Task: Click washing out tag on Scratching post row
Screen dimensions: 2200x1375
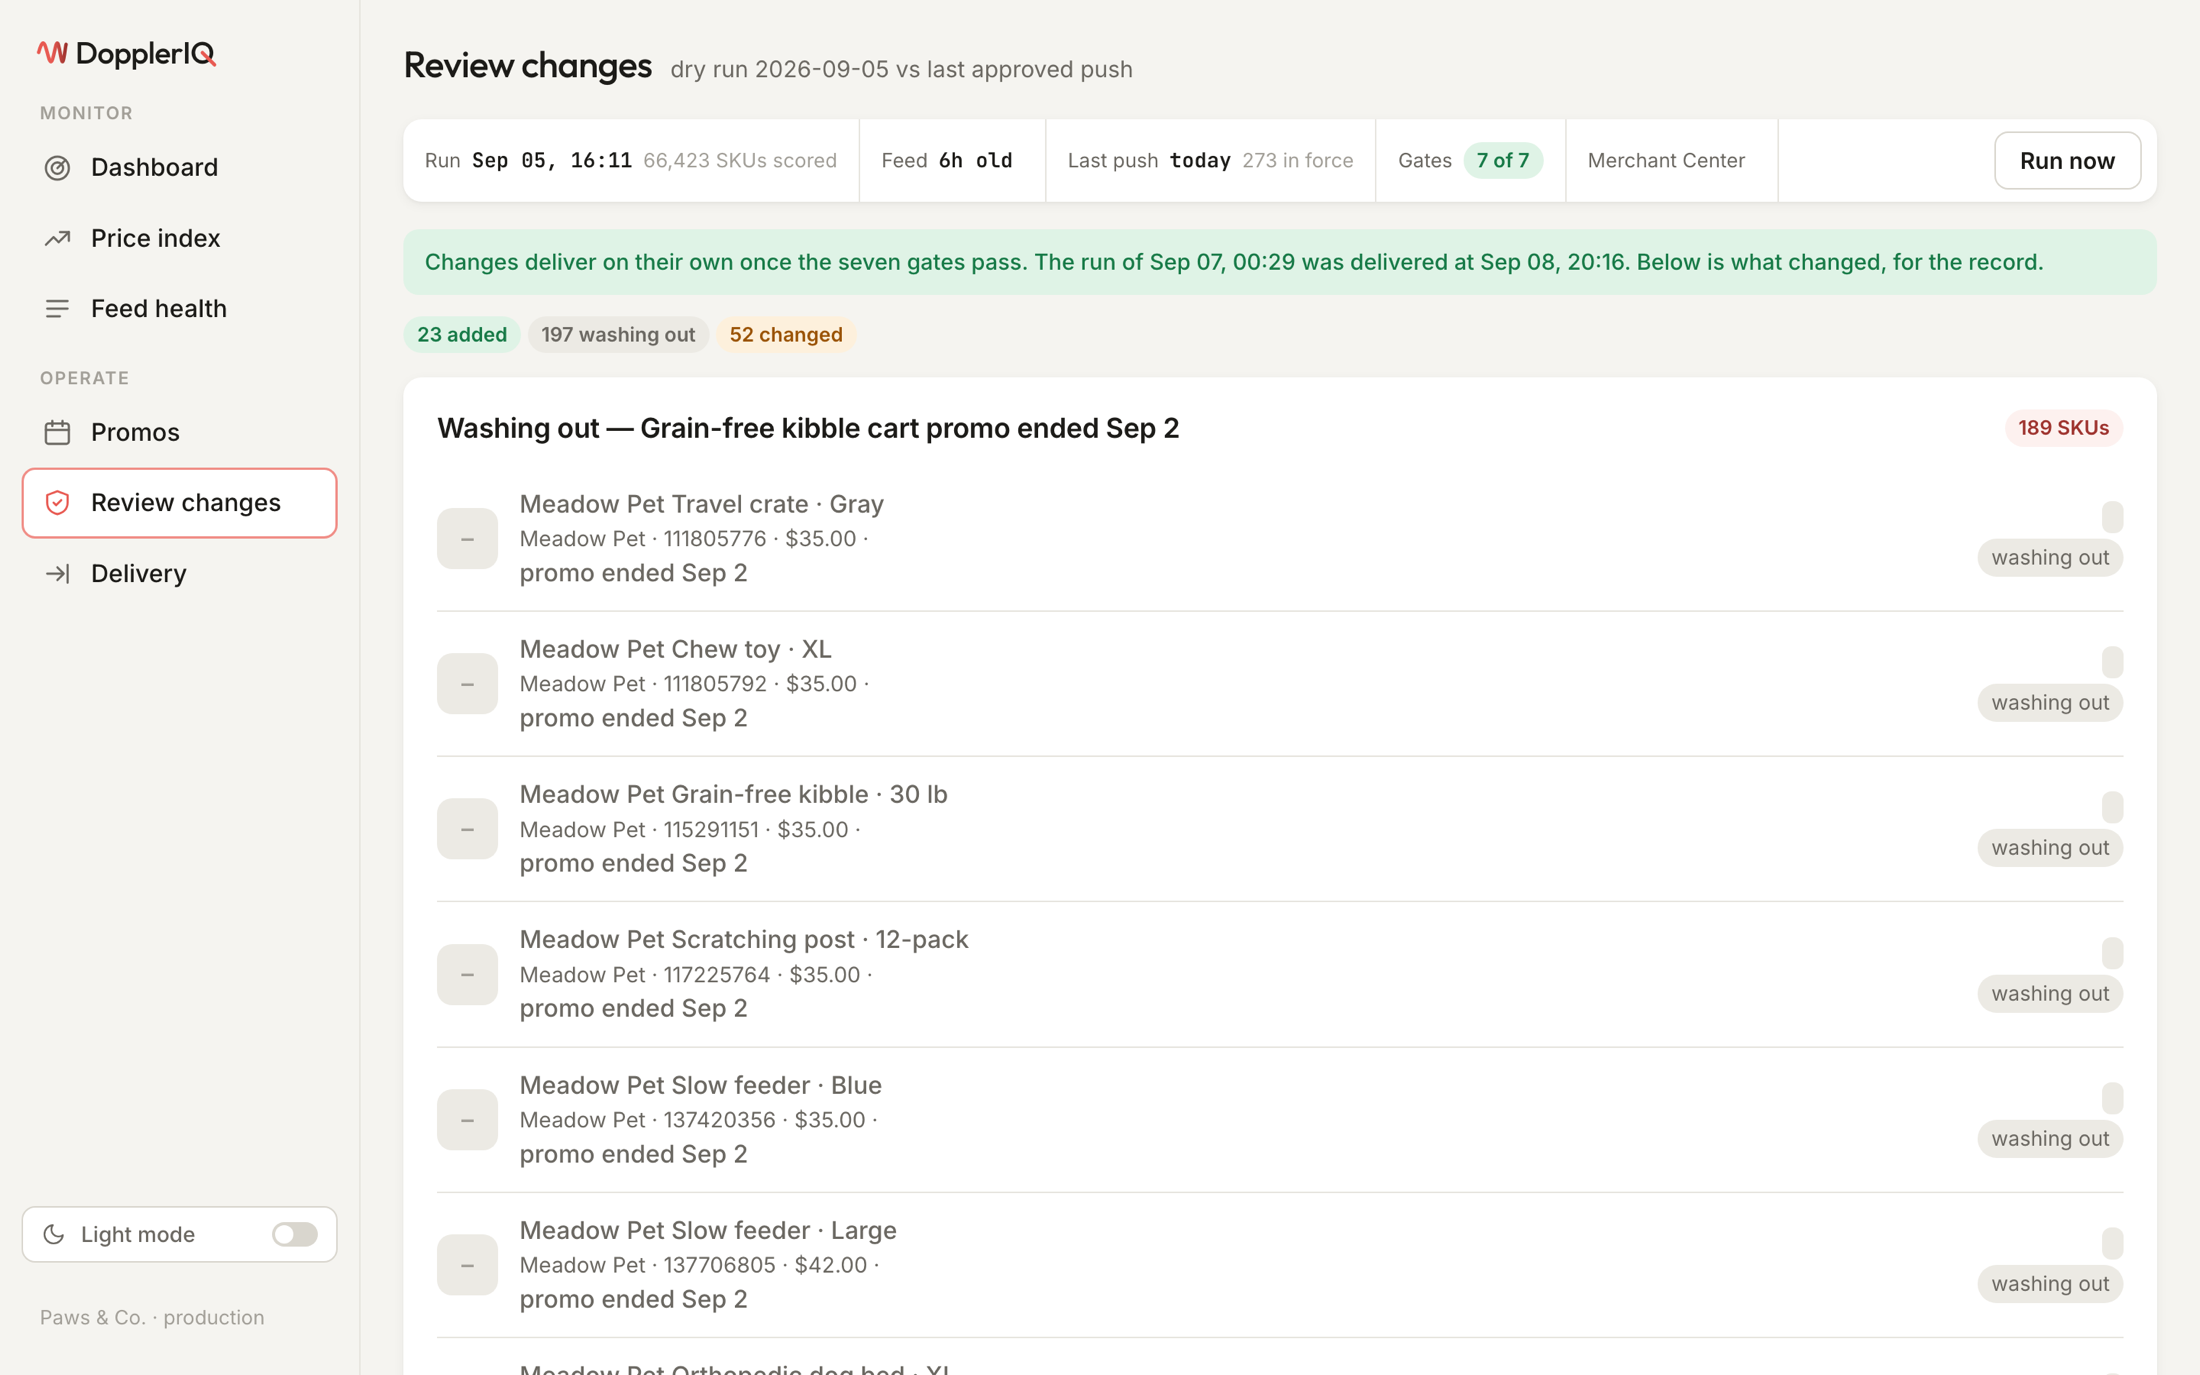Action: click(2050, 993)
